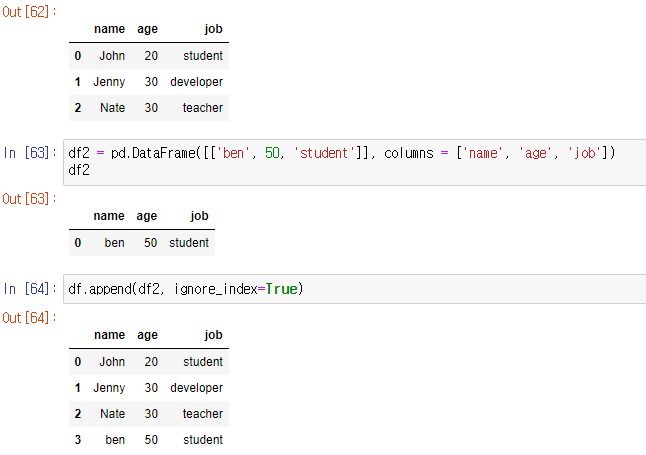Click the Out[62] output label
The image size is (646, 455).
click(x=29, y=12)
